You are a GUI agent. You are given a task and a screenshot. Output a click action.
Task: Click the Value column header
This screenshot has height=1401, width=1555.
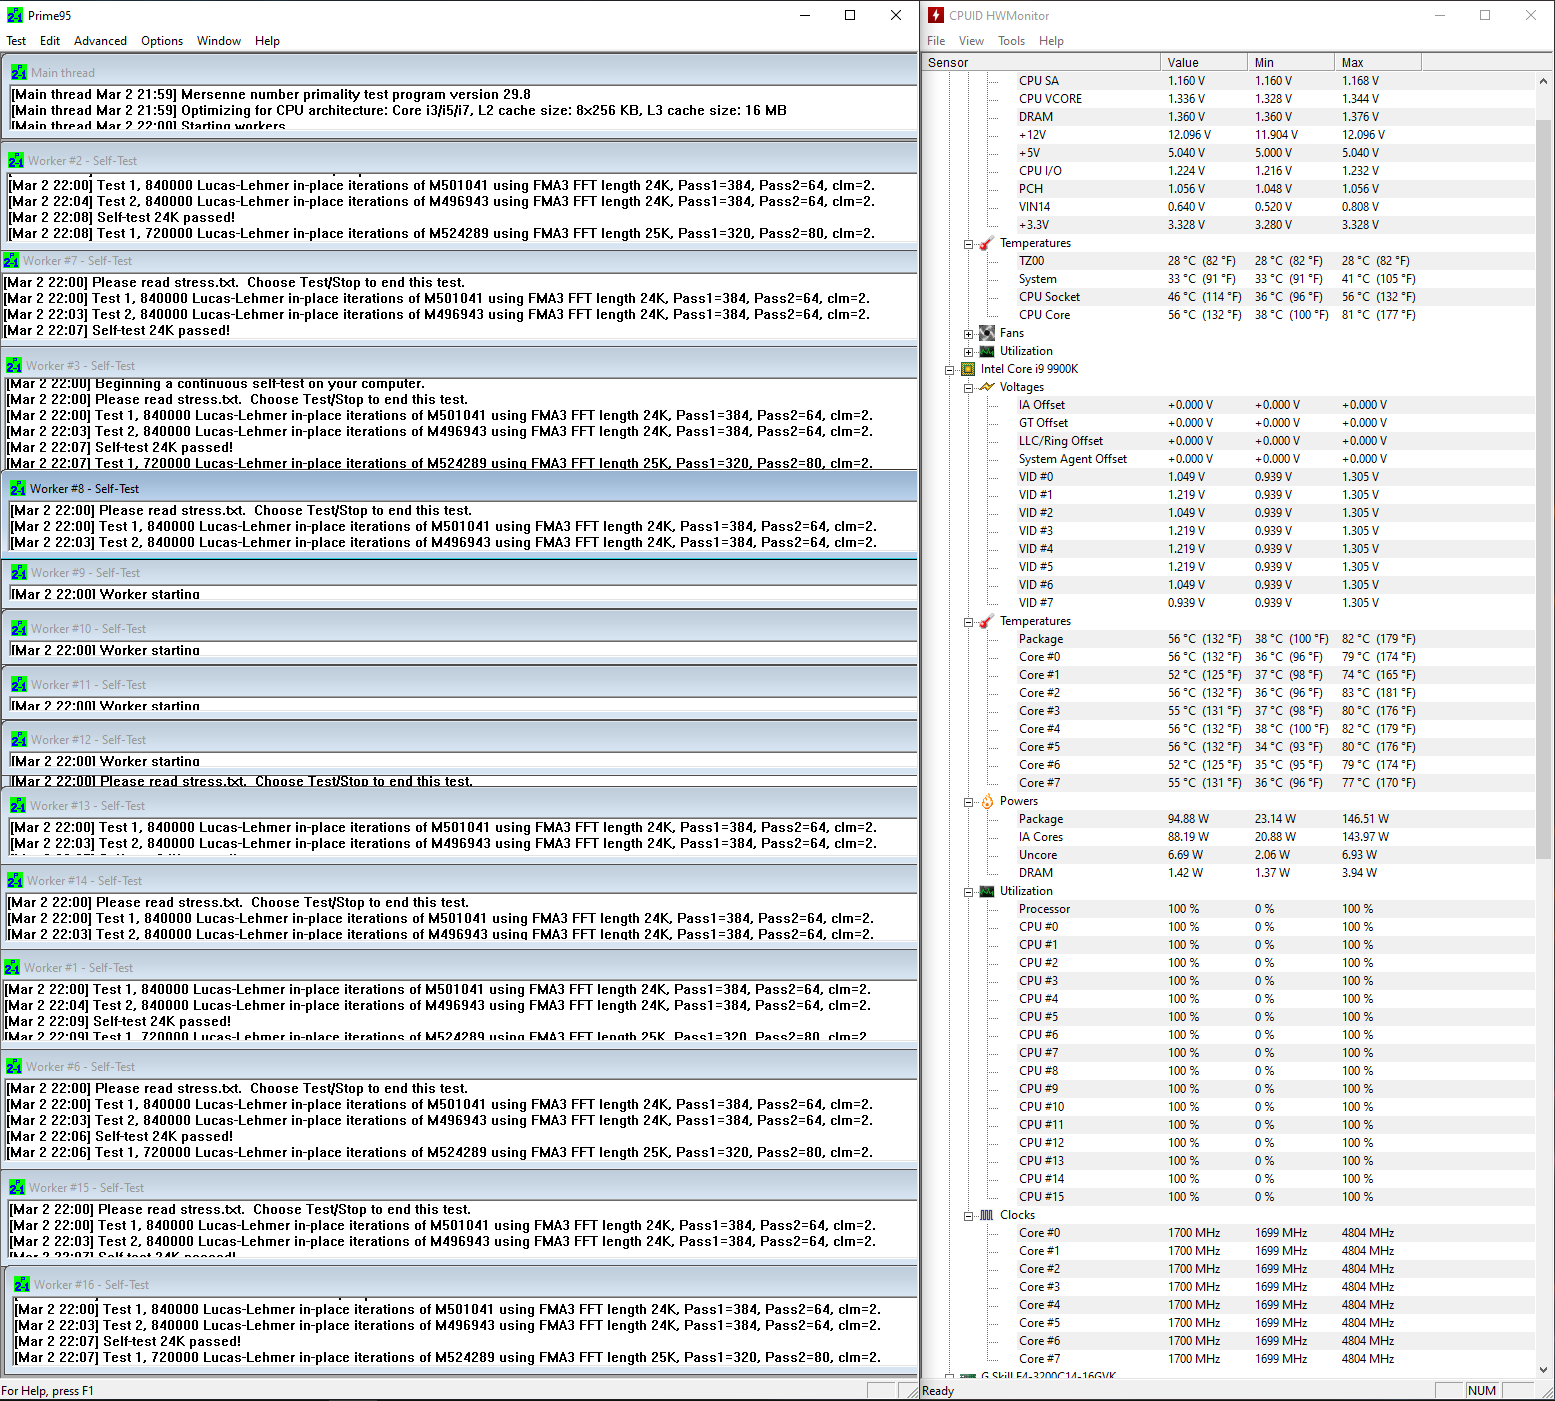1204,62
